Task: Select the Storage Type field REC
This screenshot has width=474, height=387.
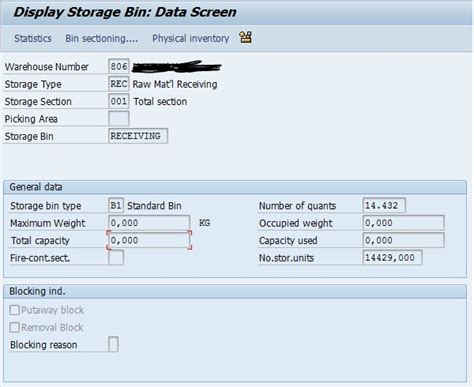Action: (x=119, y=84)
